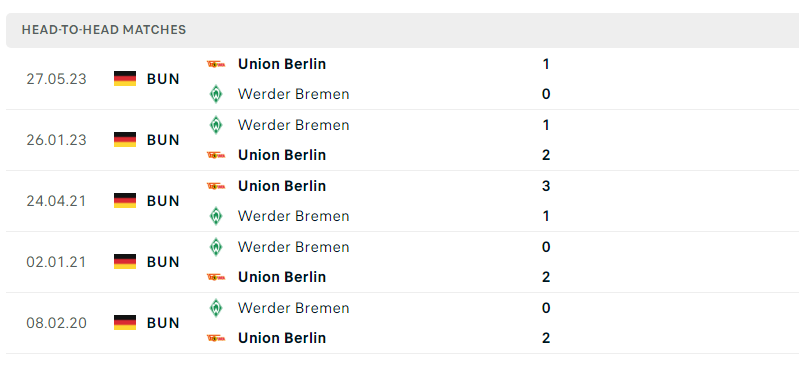Select BUN league label for 24.04.21
Viewport: 799px width, 366px height.
tap(163, 201)
